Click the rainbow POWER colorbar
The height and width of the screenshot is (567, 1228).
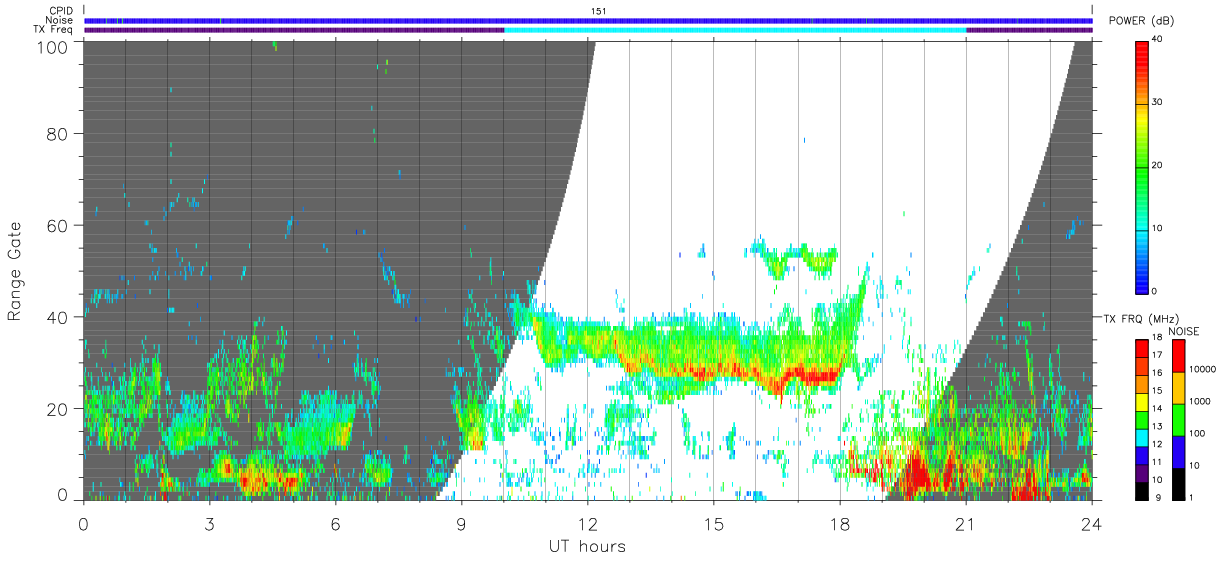pos(1142,166)
